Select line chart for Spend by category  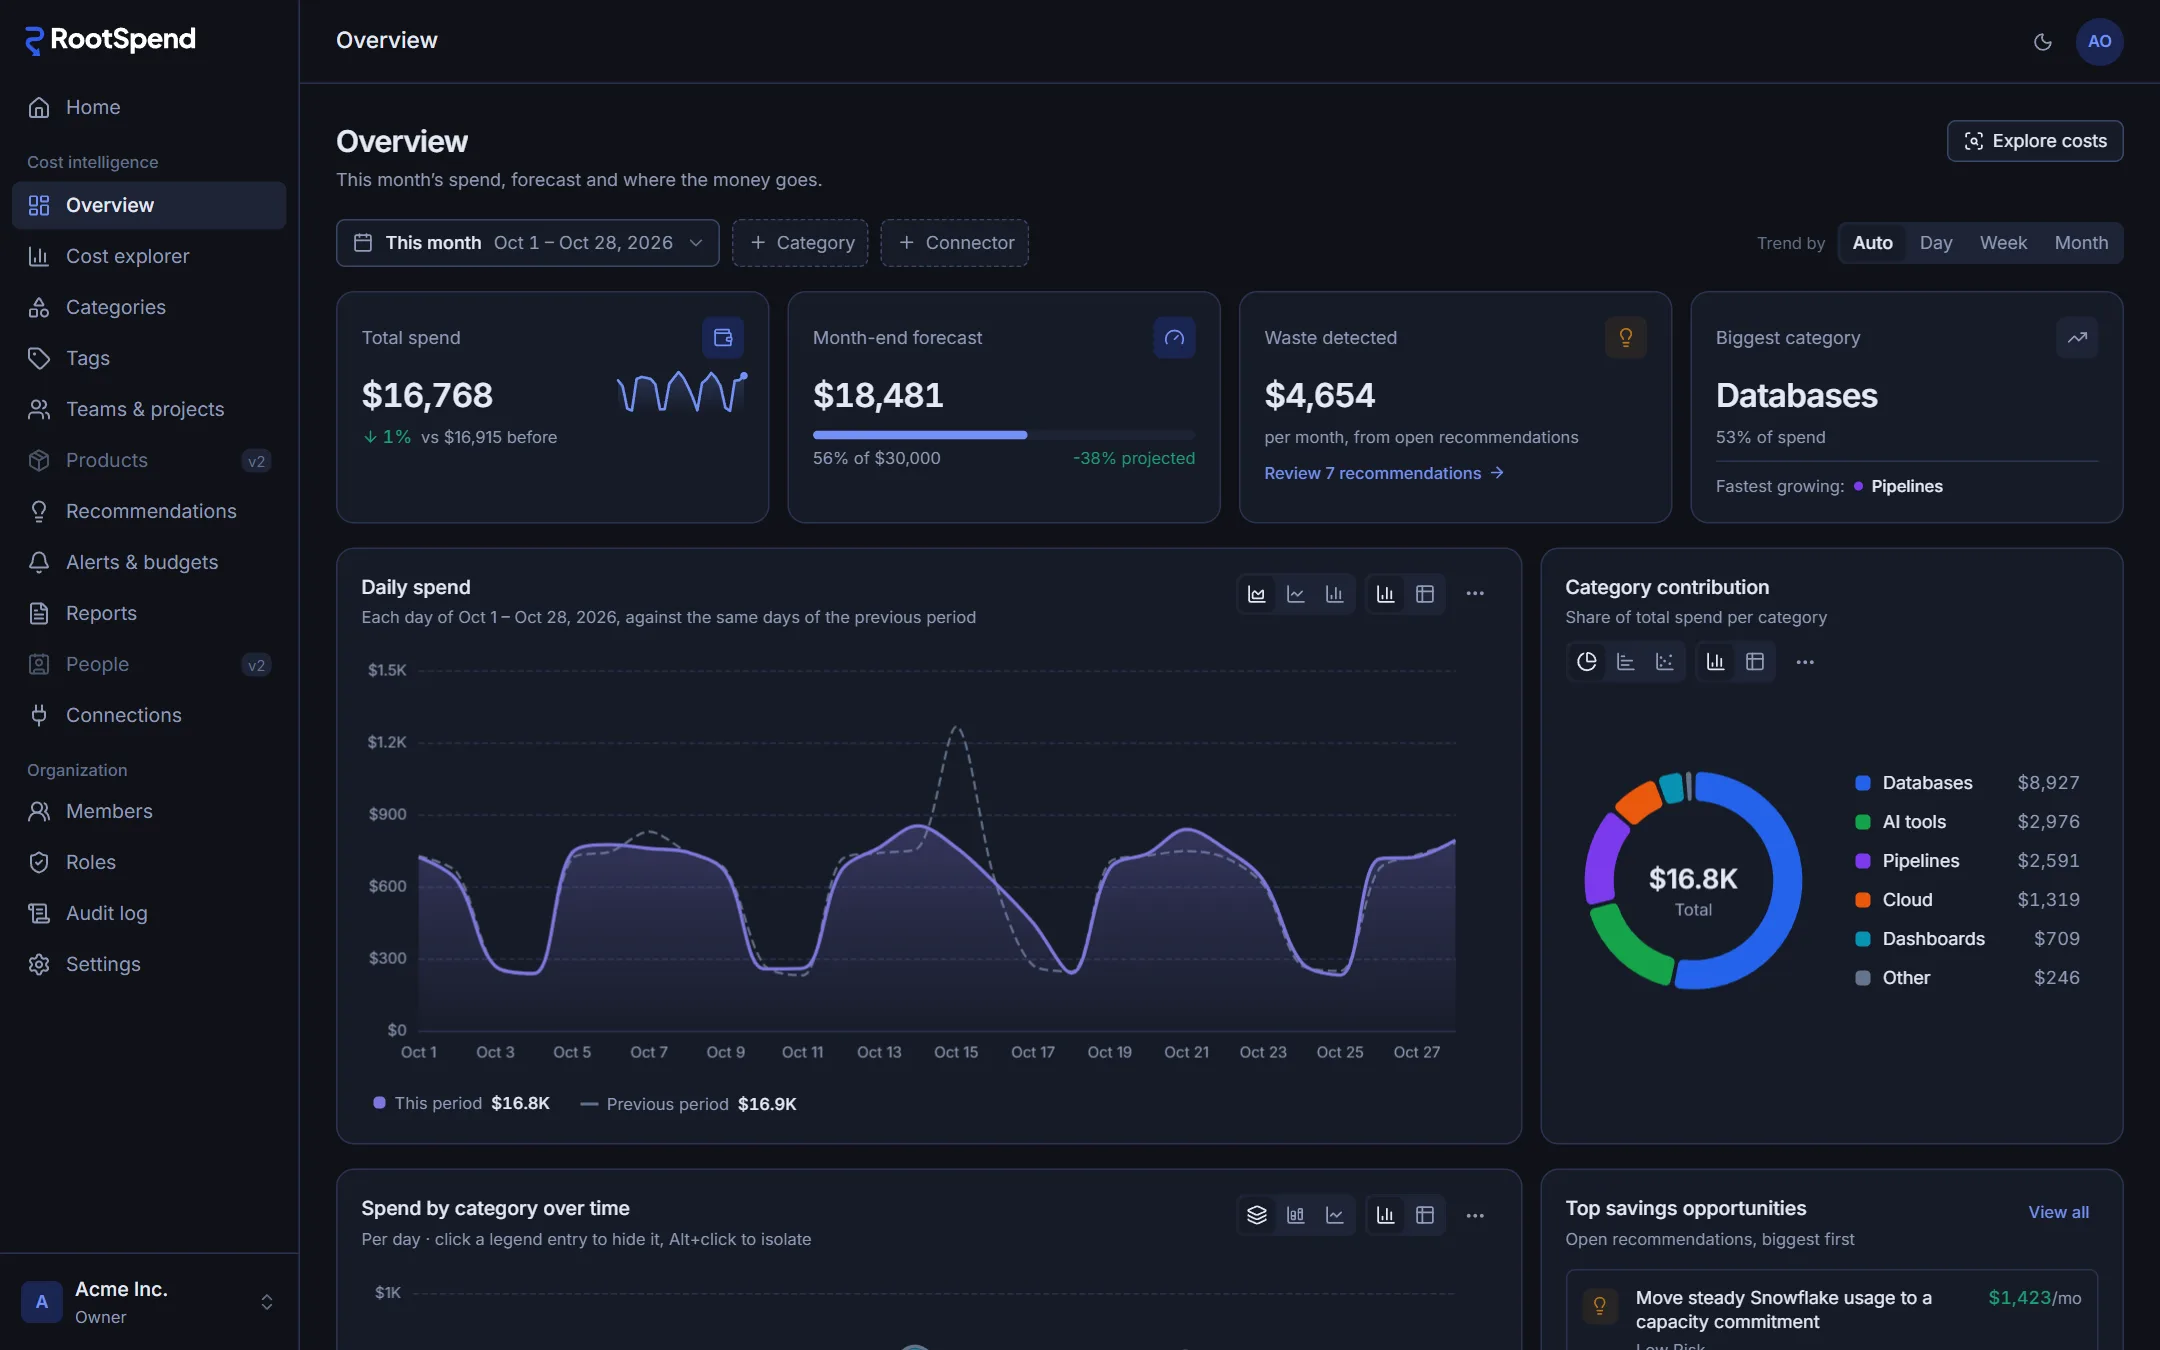point(1334,1215)
